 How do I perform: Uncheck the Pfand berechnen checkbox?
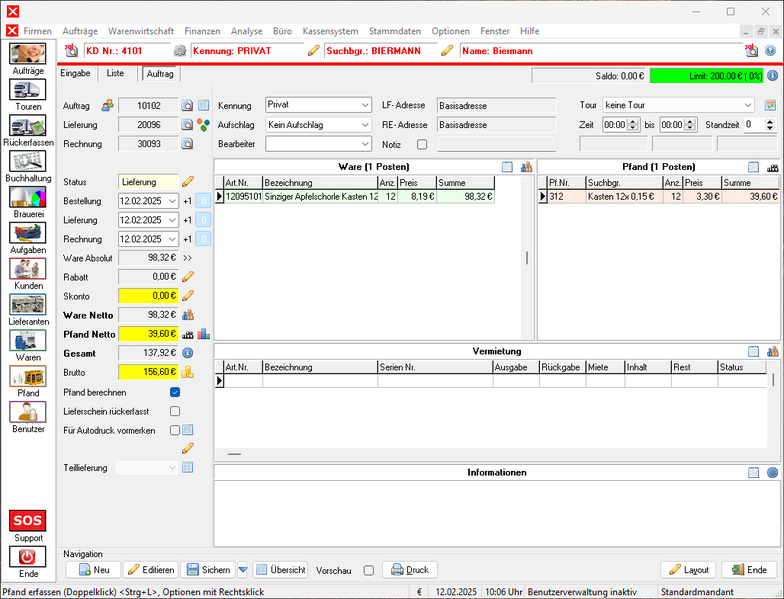pyautogui.click(x=175, y=392)
